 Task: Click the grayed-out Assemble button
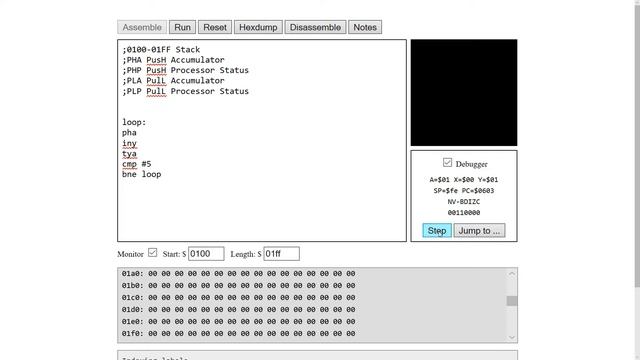(142, 27)
